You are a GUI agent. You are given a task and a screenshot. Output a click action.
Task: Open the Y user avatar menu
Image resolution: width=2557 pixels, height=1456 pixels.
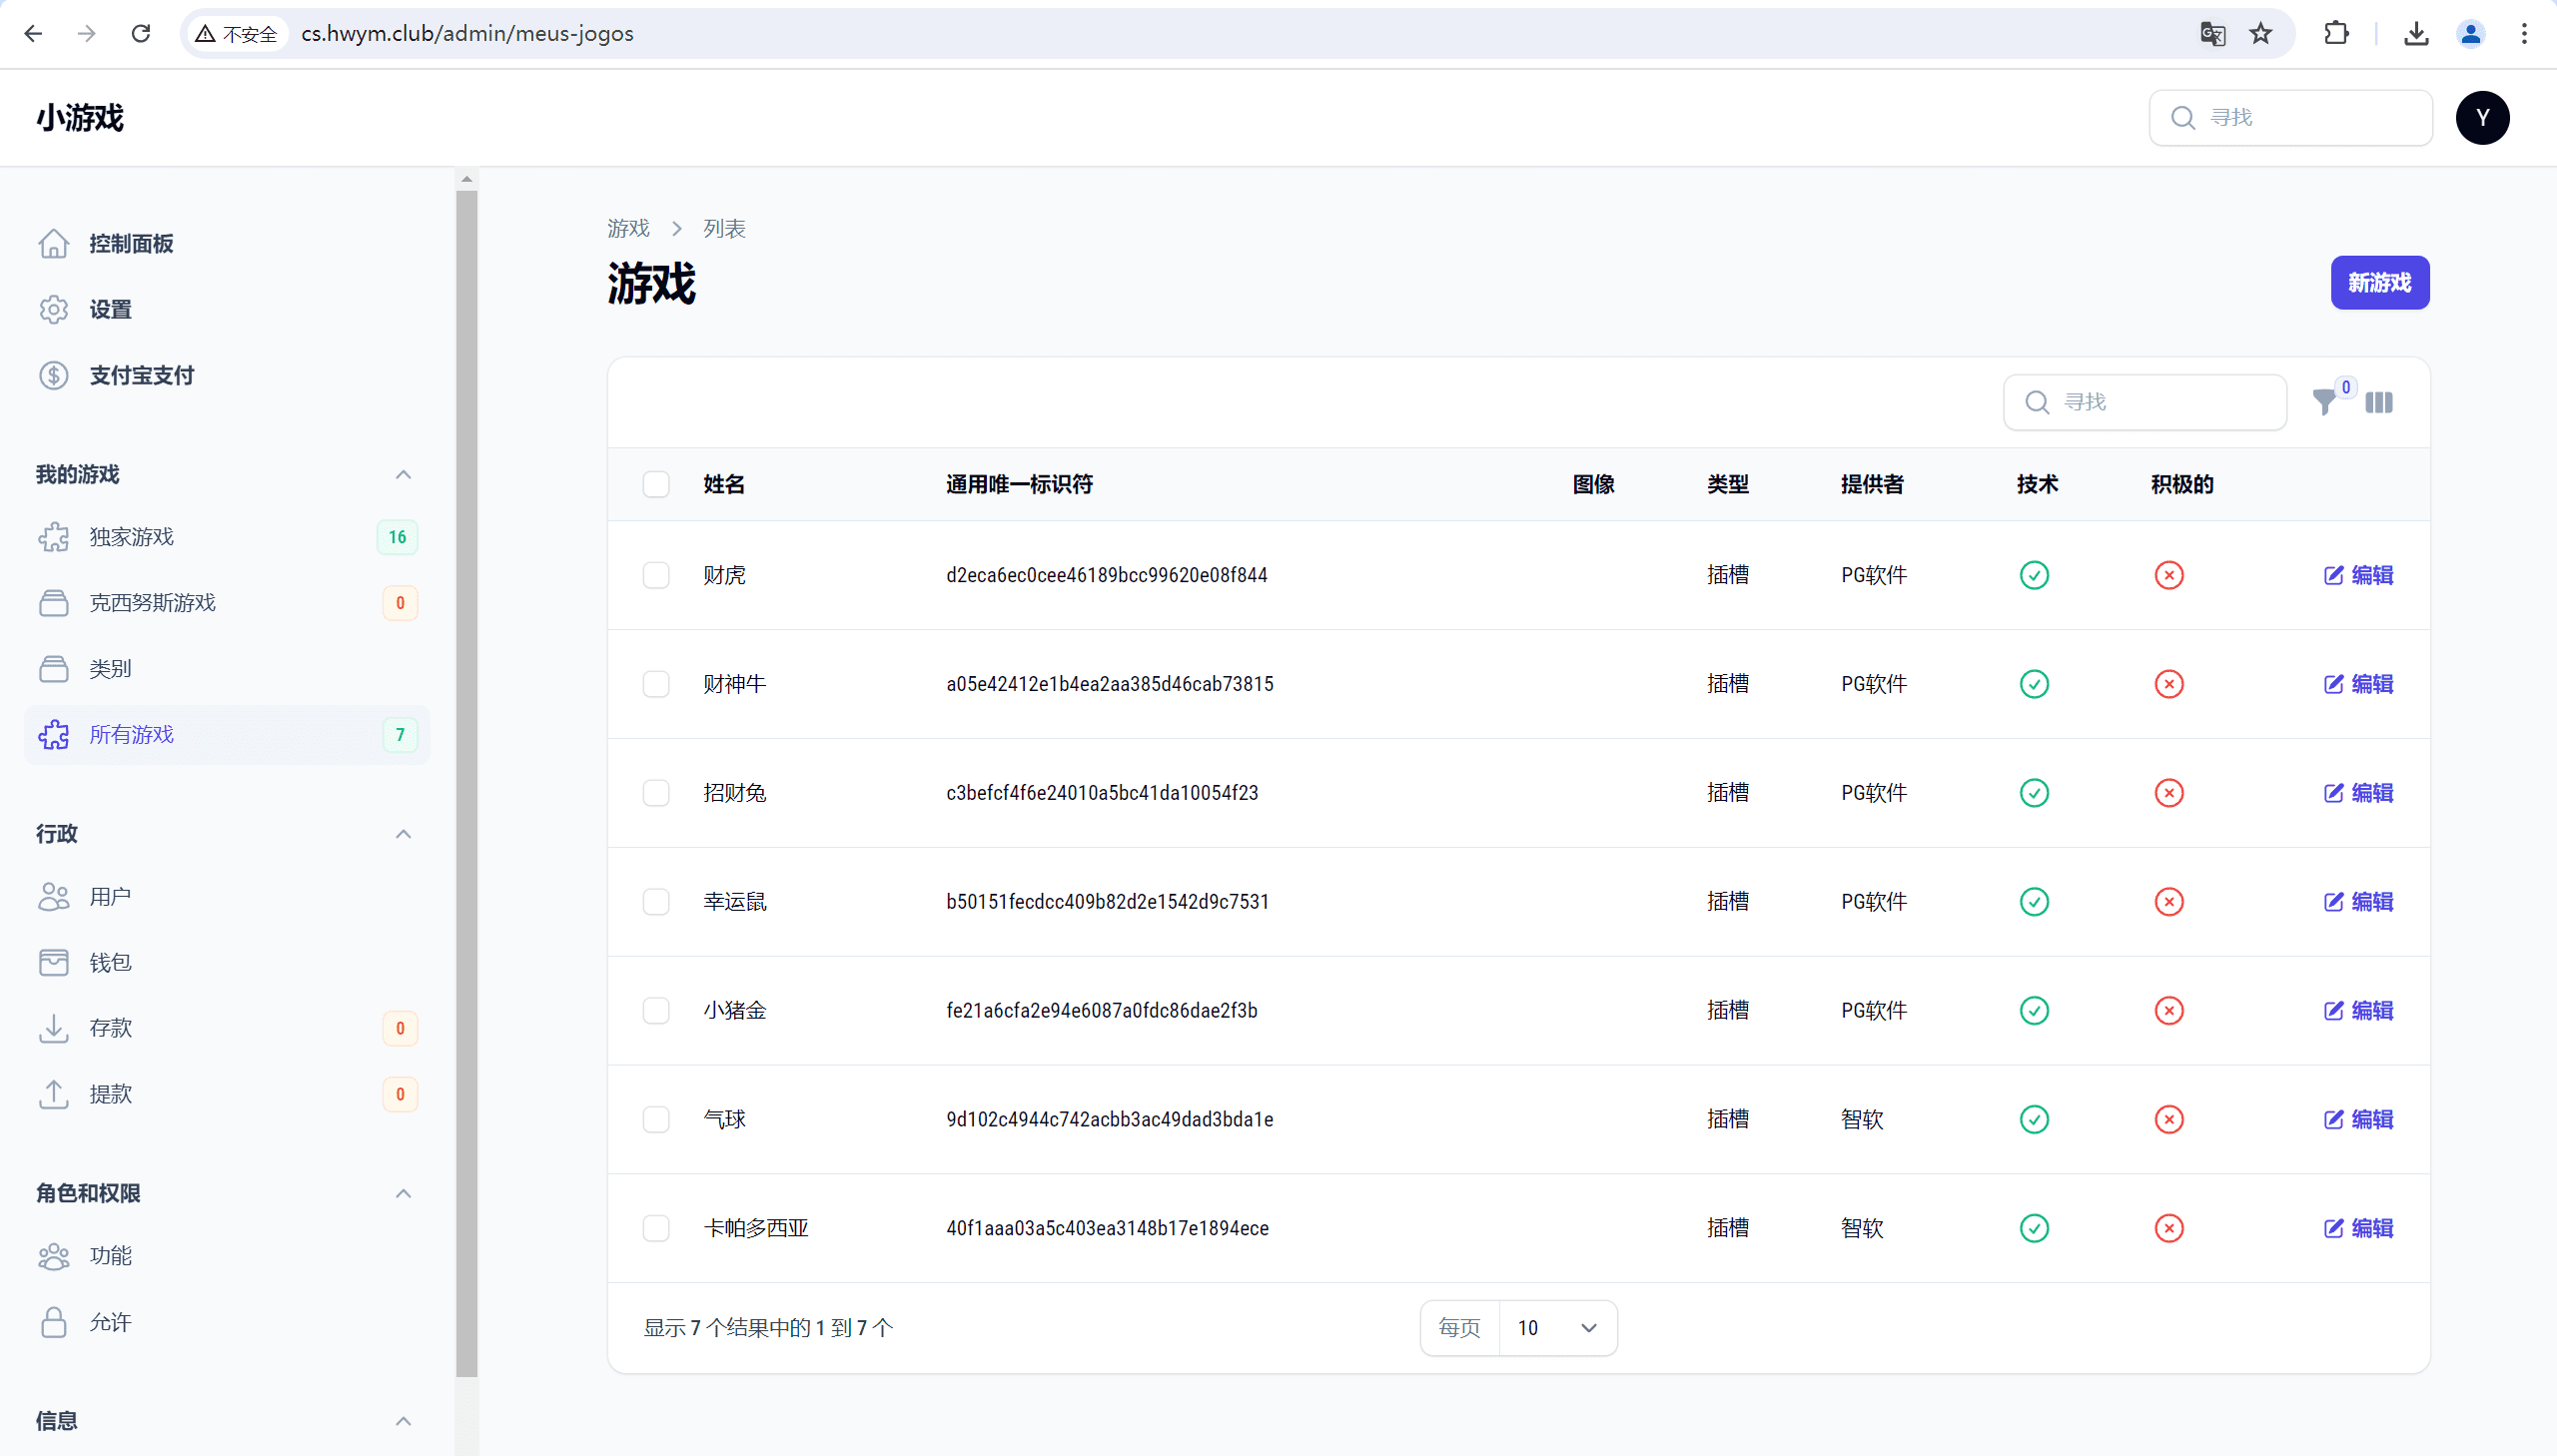[x=2482, y=118]
